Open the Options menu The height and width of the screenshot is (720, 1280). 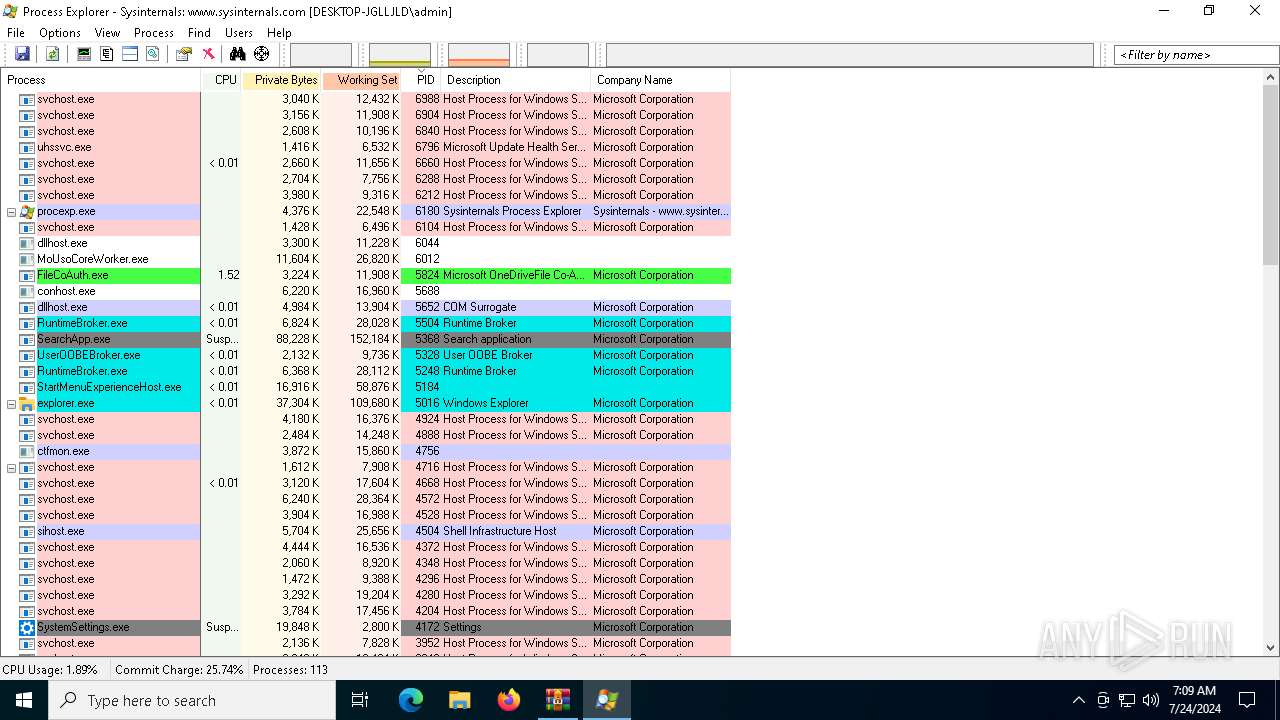60,33
